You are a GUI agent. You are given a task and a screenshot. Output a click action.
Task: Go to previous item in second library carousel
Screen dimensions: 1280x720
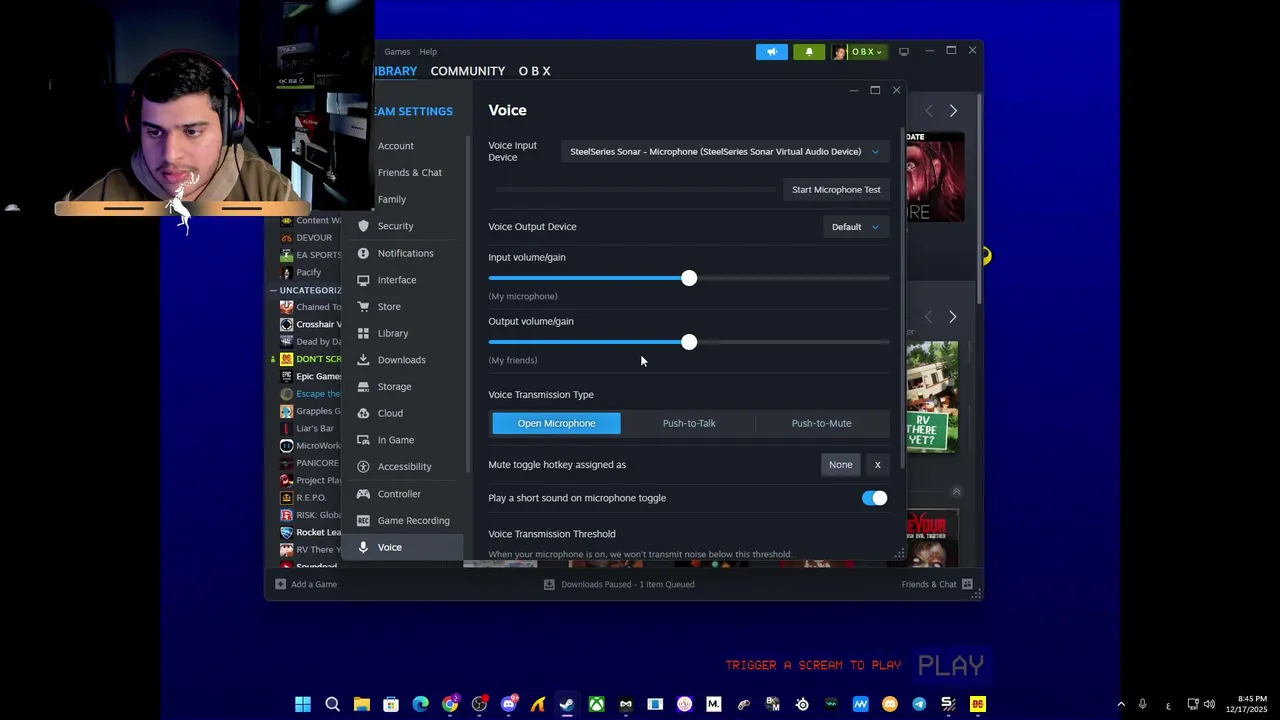point(928,317)
